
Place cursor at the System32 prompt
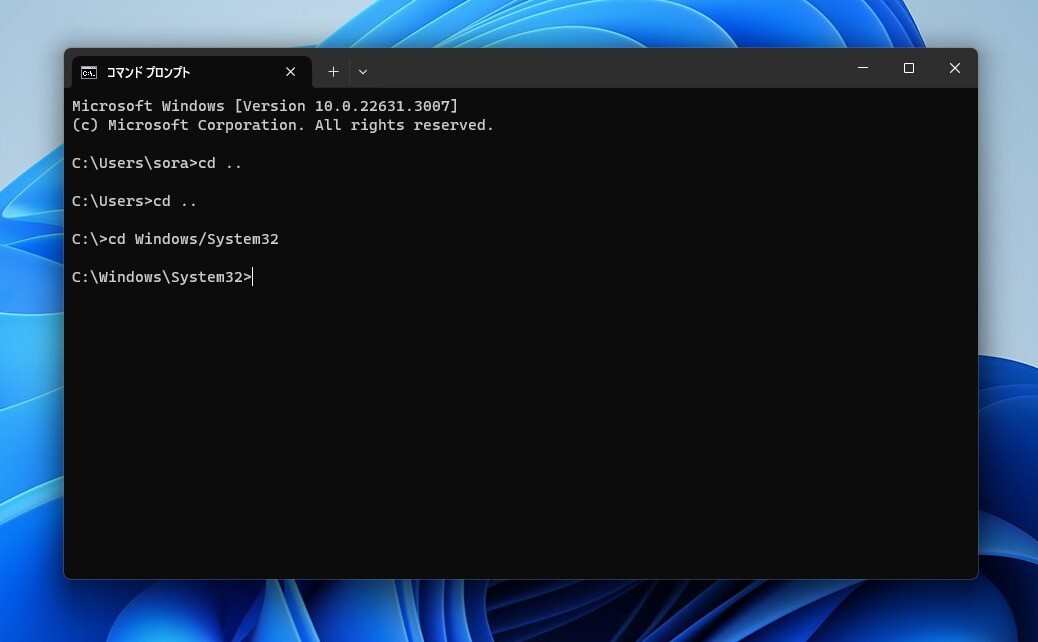[x=162, y=277]
